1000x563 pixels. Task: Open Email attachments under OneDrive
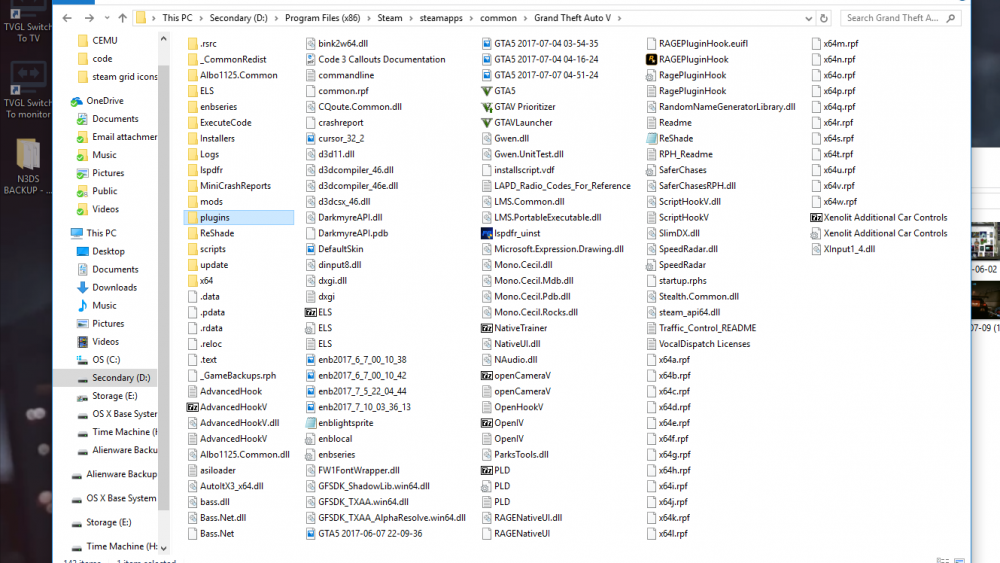click(x=117, y=136)
